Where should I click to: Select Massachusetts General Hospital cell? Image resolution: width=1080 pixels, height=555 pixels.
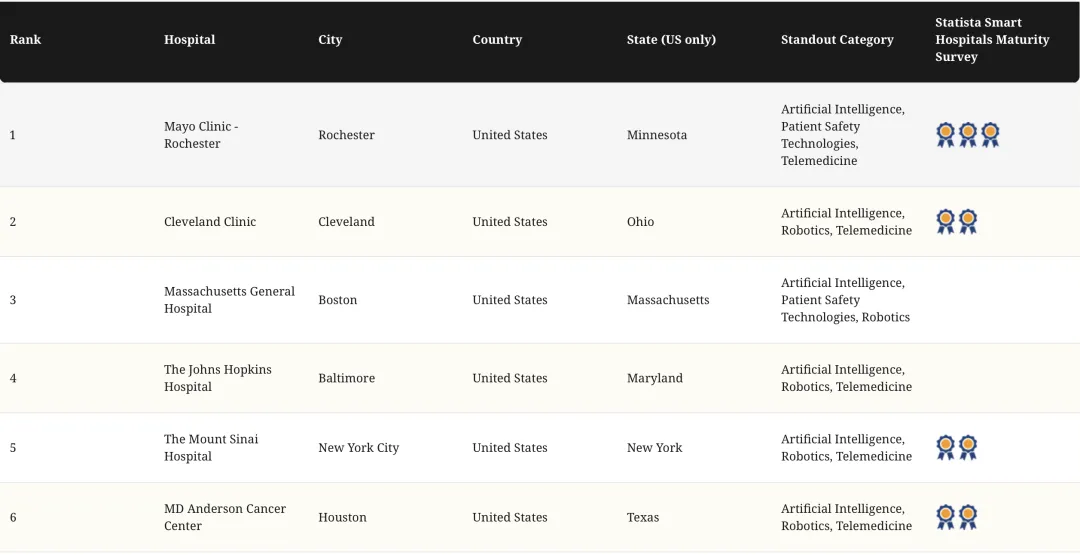pos(229,300)
